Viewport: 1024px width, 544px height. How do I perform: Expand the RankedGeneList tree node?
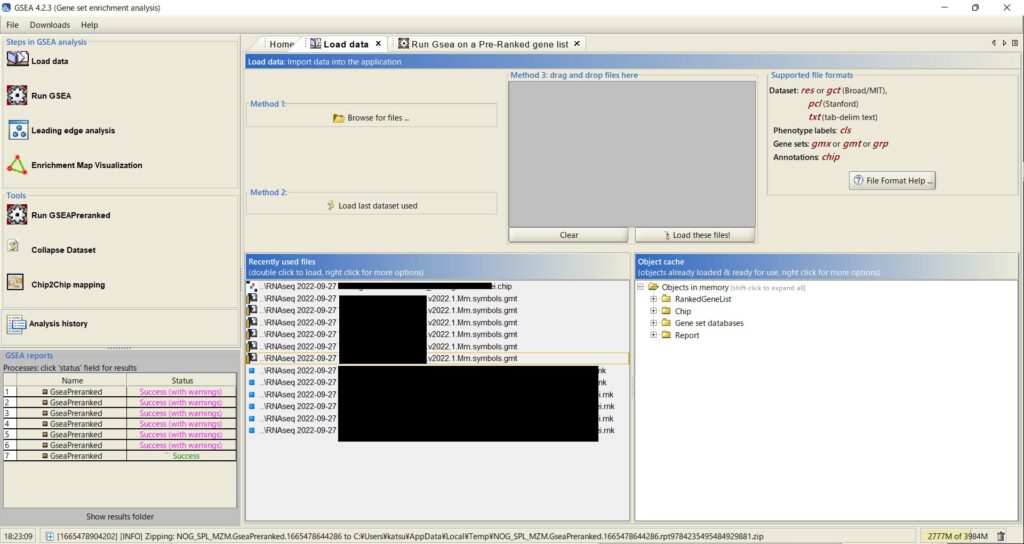tap(653, 299)
